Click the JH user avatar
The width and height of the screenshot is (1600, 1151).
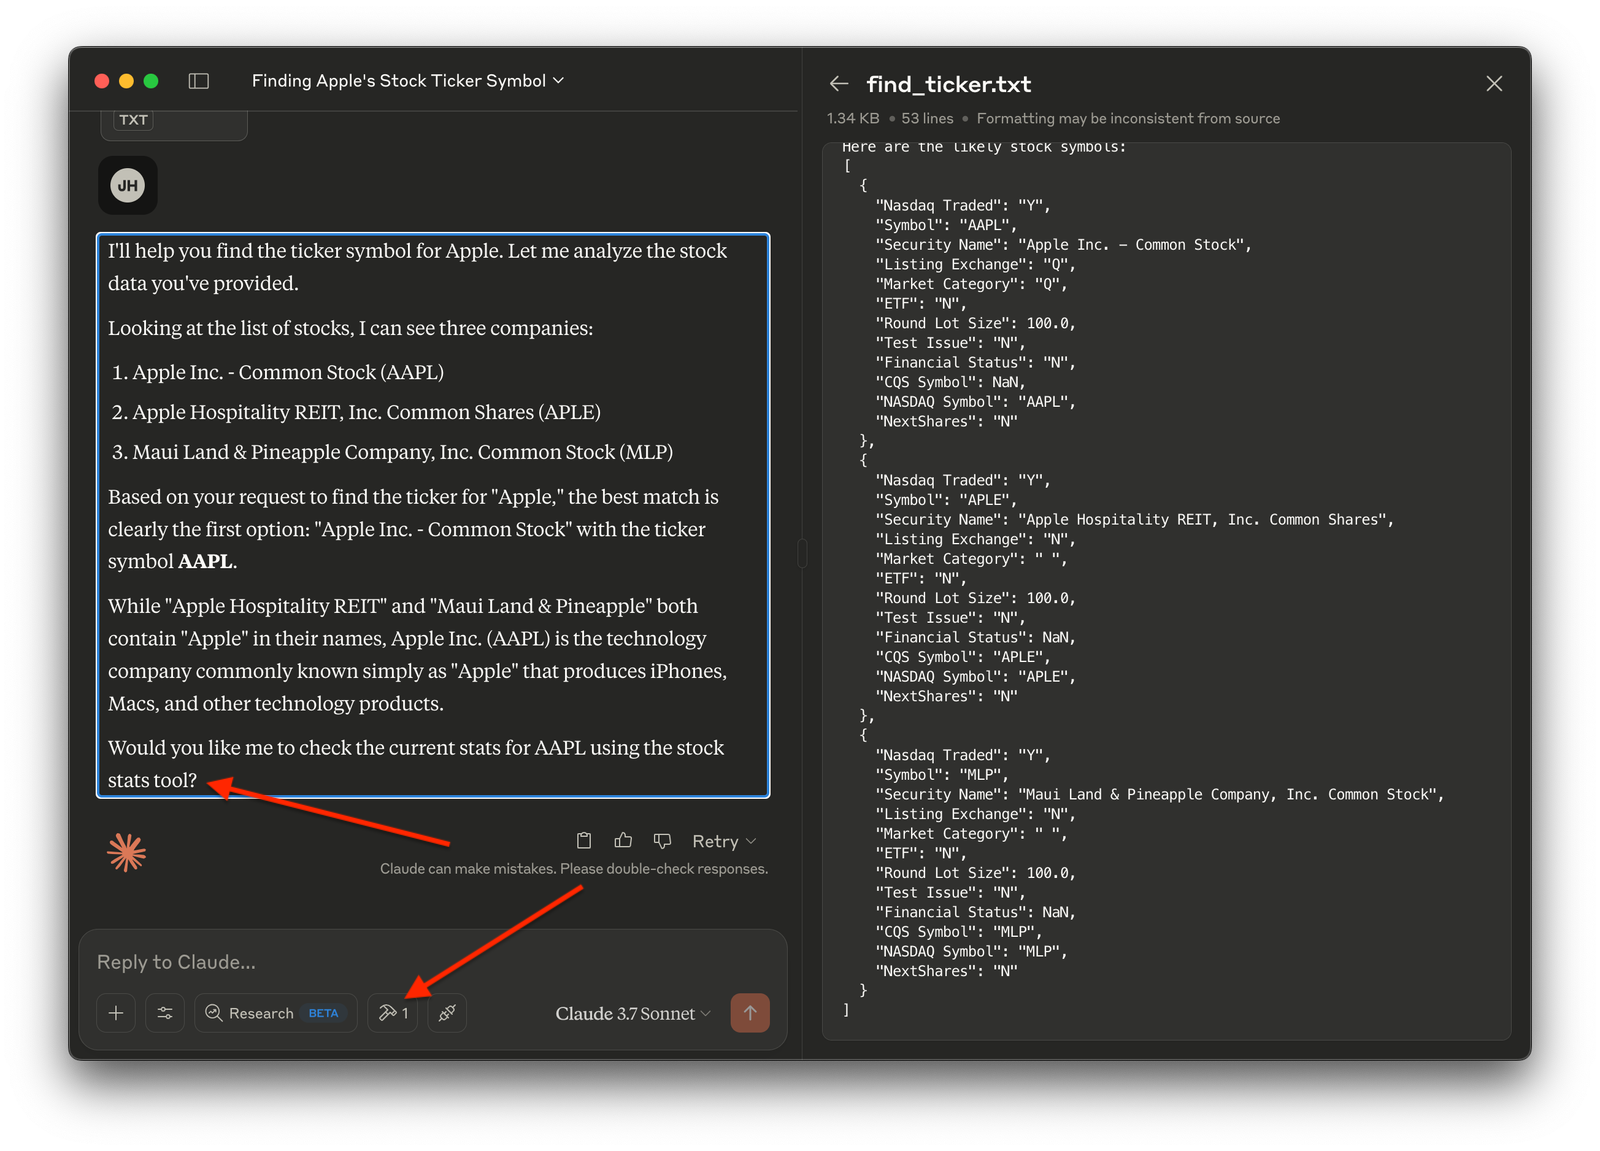click(128, 186)
